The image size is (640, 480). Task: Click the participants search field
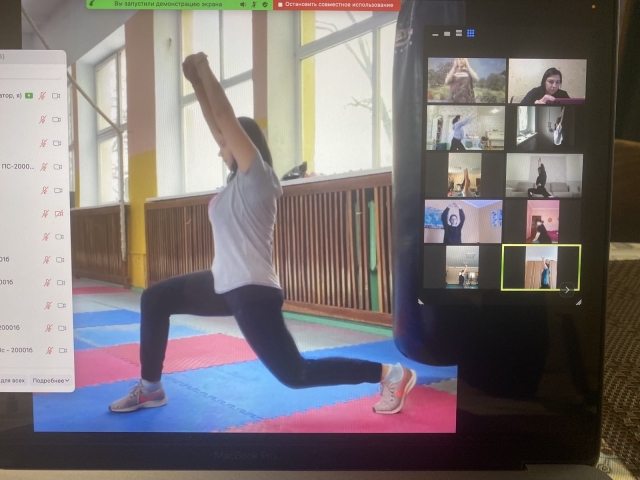[x=31, y=74]
